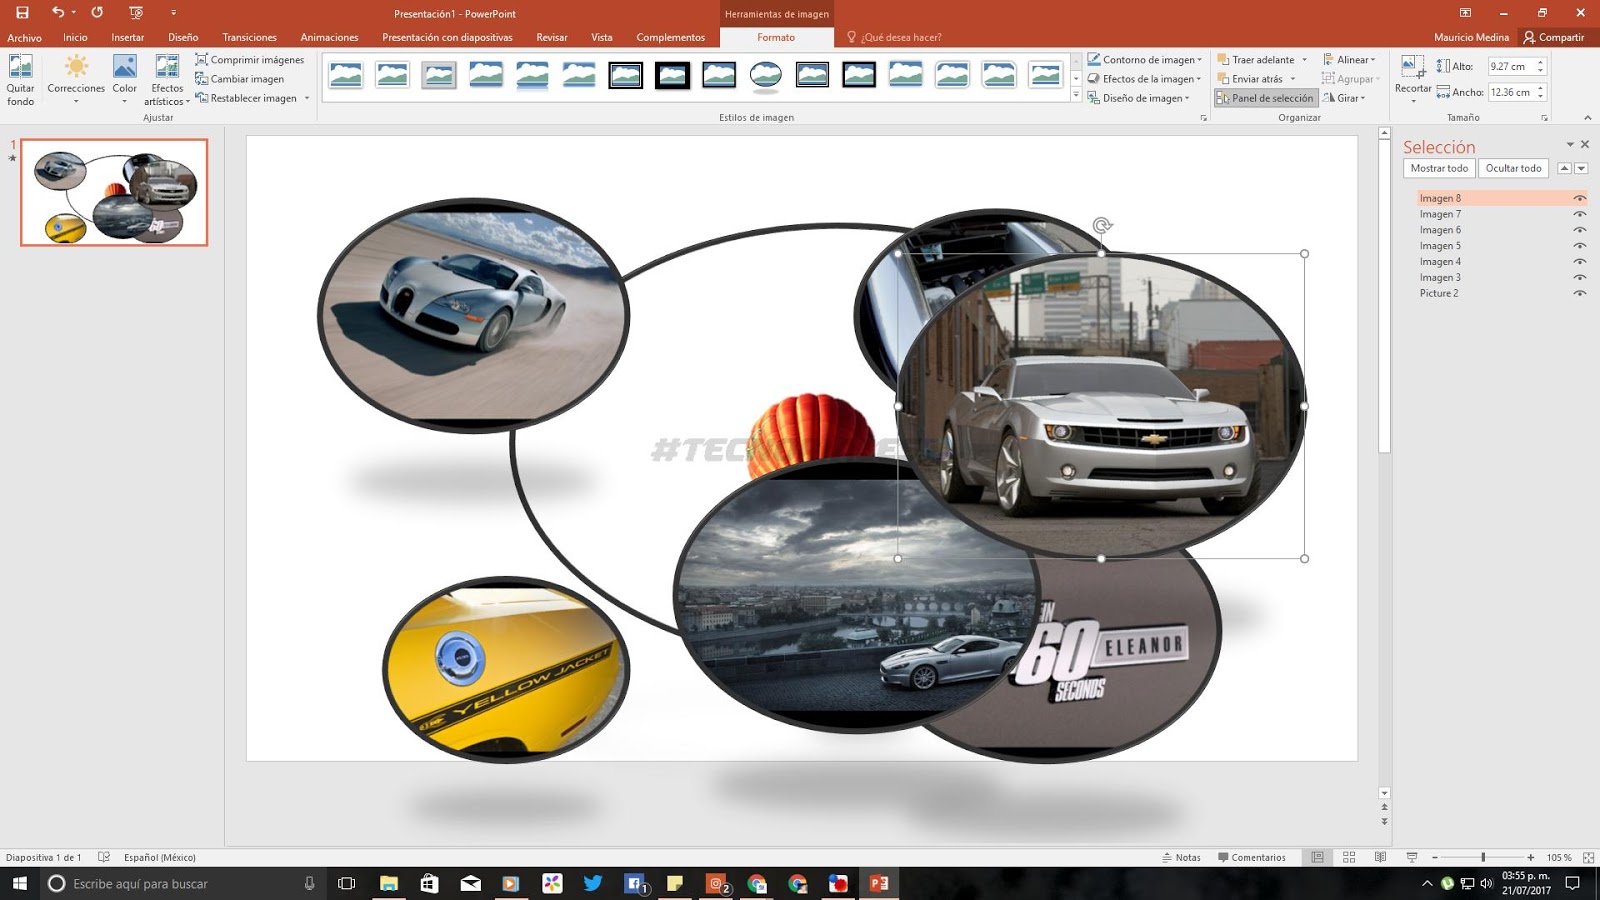Viewport: 1600px width, 900px height.
Task: Click Comprimir imágenes
Action: pos(250,59)
